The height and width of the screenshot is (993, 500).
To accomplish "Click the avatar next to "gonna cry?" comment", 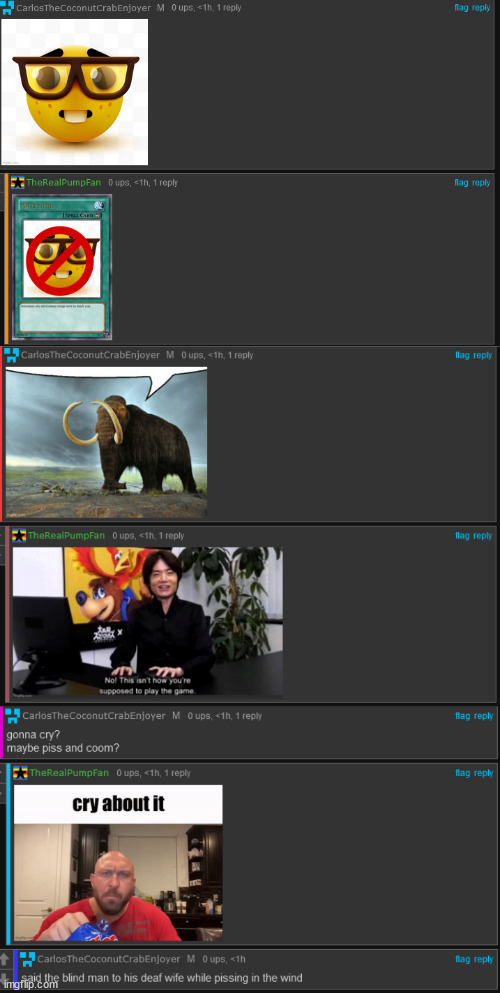I will 13,716.
